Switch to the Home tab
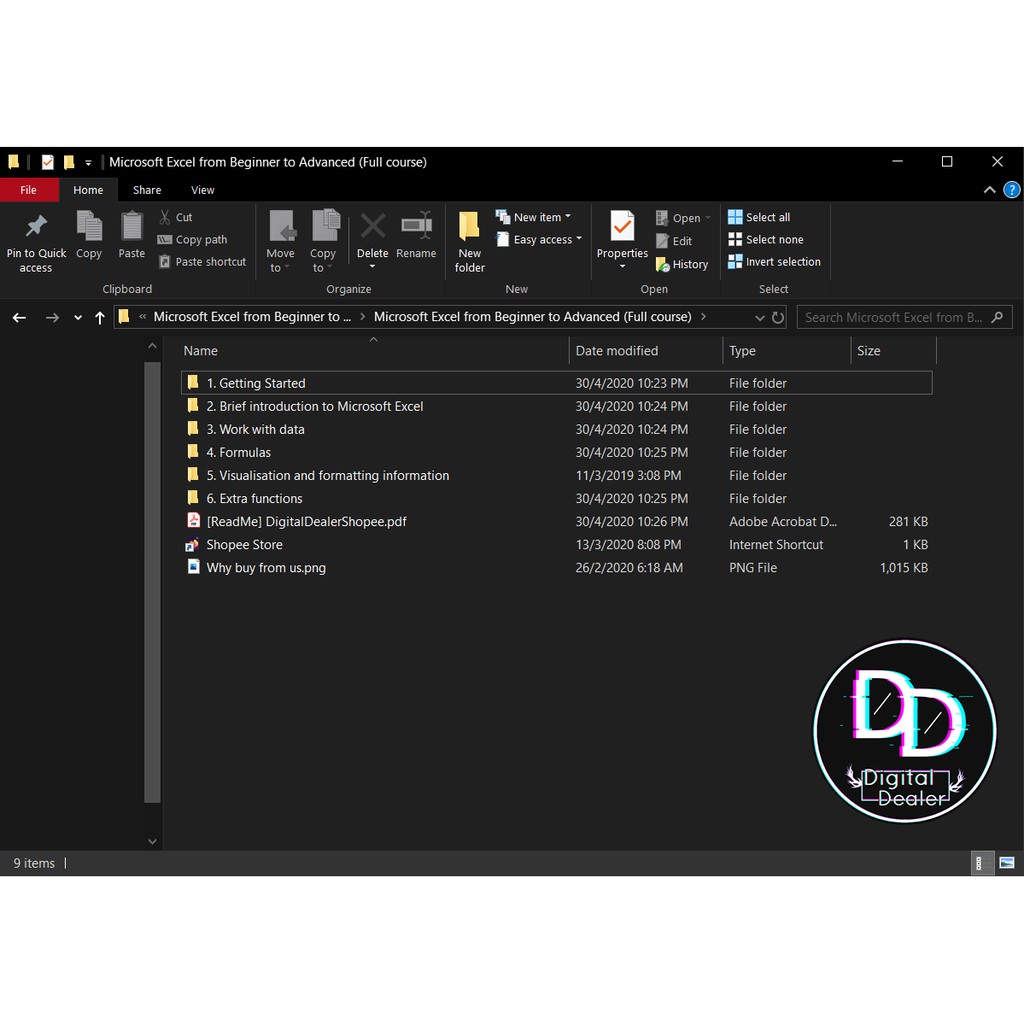The height and width of the screenshot is (1024, 1024). (x=88, y=190)
